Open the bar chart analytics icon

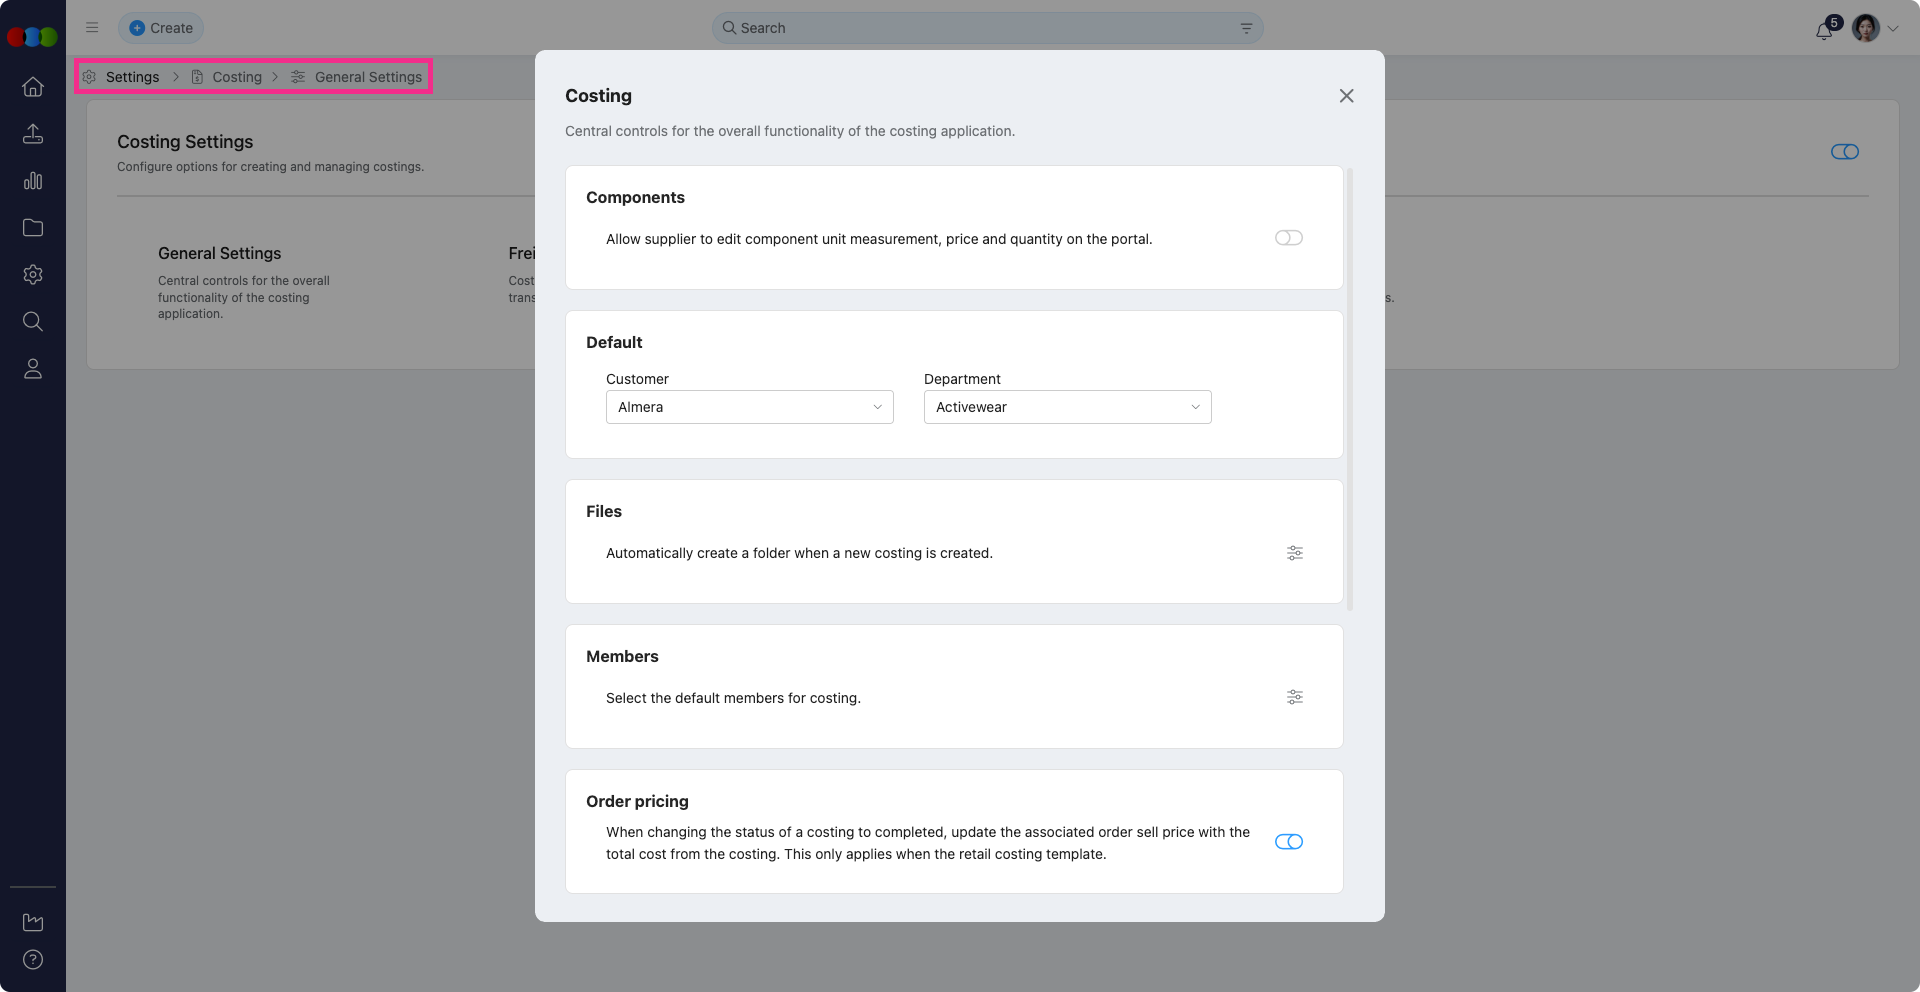[x=33, y=181]
